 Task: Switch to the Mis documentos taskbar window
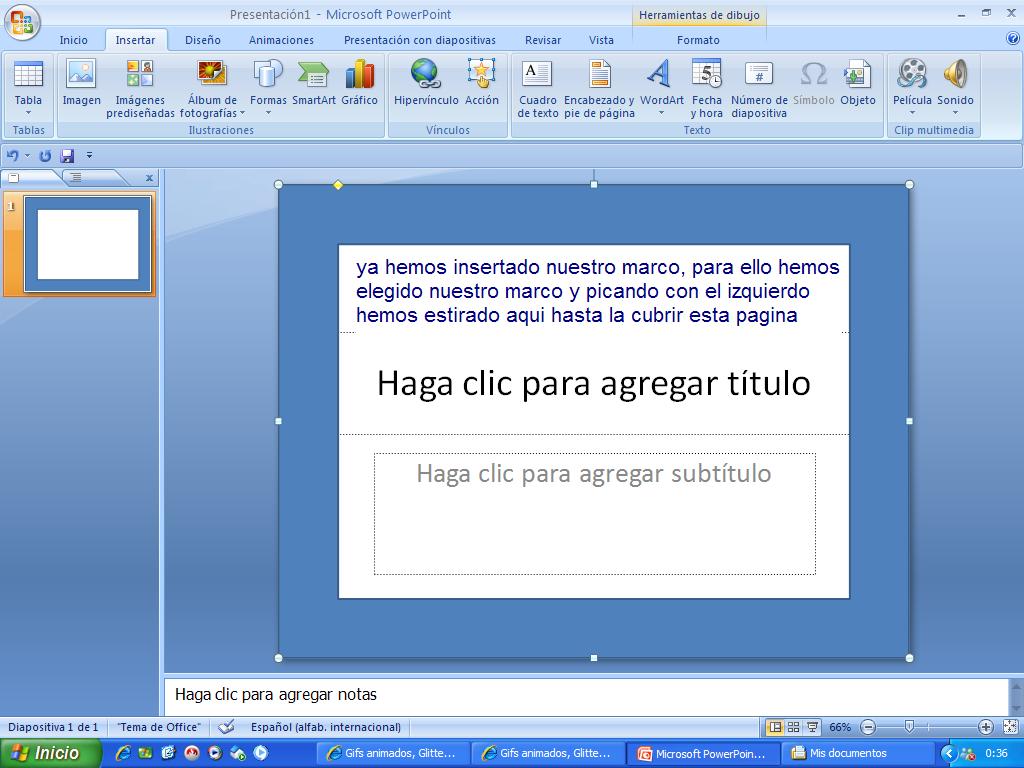[x=859, y=753]
